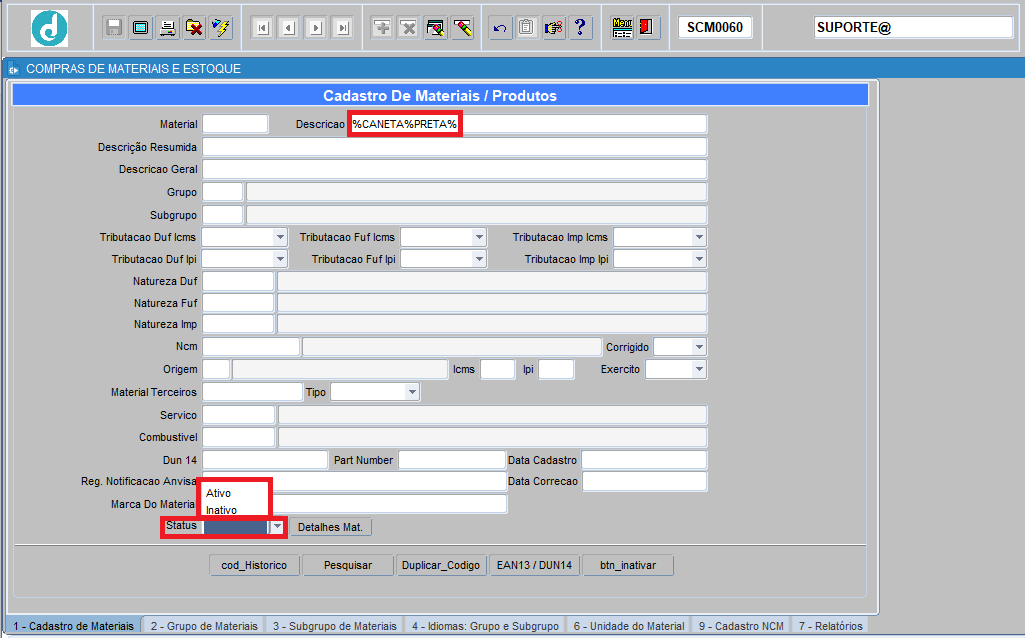The height and width of the screenshot is (639, 1025).
Task: Open the Exercito dropdown
Action: 699,369
